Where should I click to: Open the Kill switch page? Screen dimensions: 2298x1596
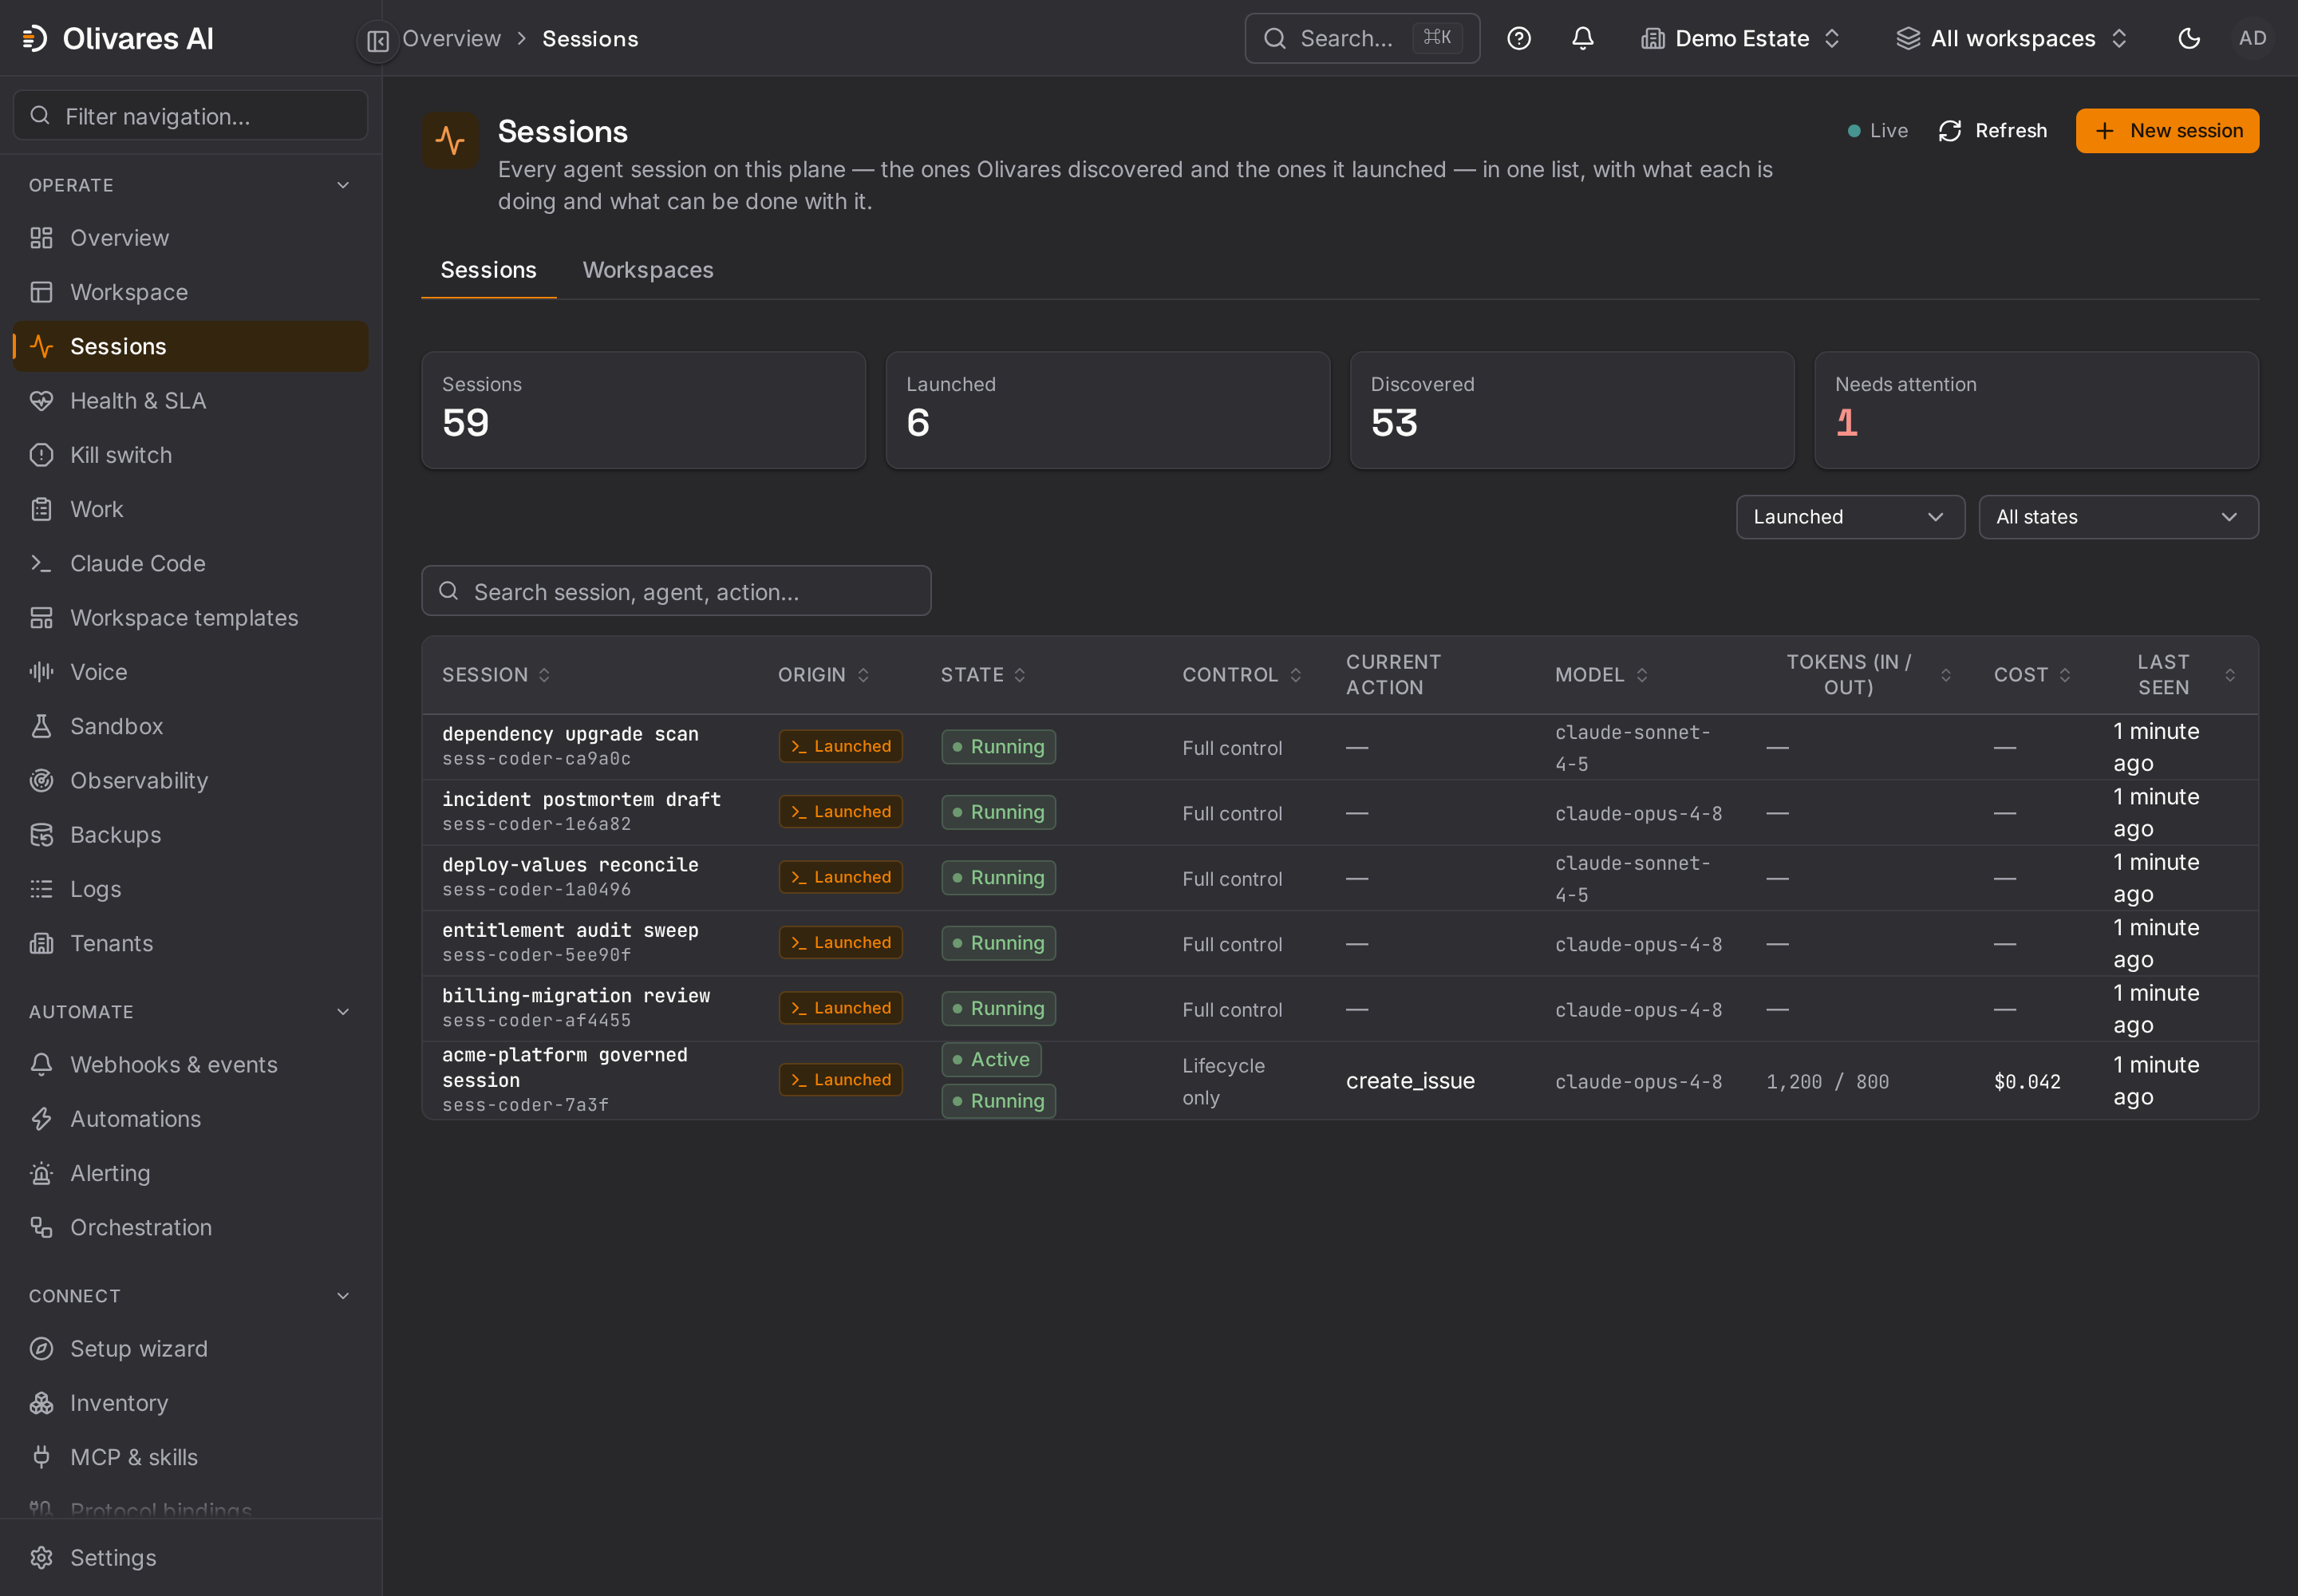(190, 455)
